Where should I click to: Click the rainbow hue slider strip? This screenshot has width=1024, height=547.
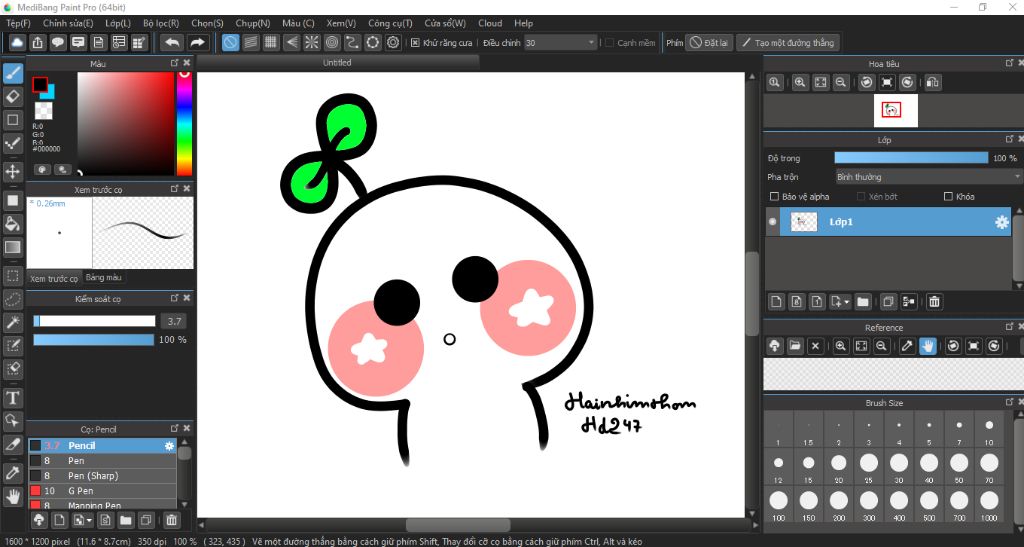point(184,125)
